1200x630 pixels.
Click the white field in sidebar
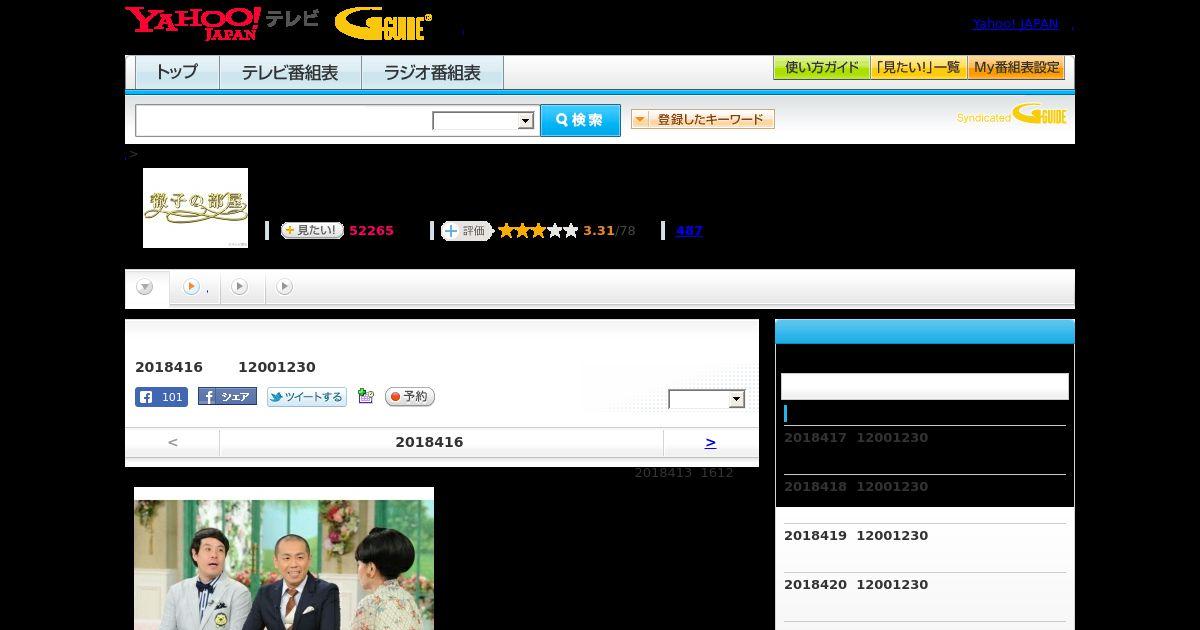925,386
